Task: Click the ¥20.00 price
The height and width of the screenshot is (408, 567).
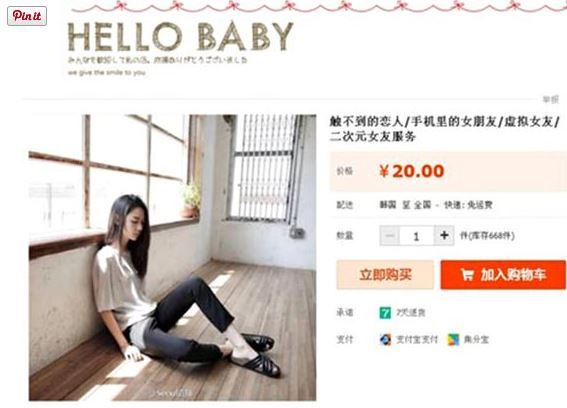Action: [x=412, y=171]
